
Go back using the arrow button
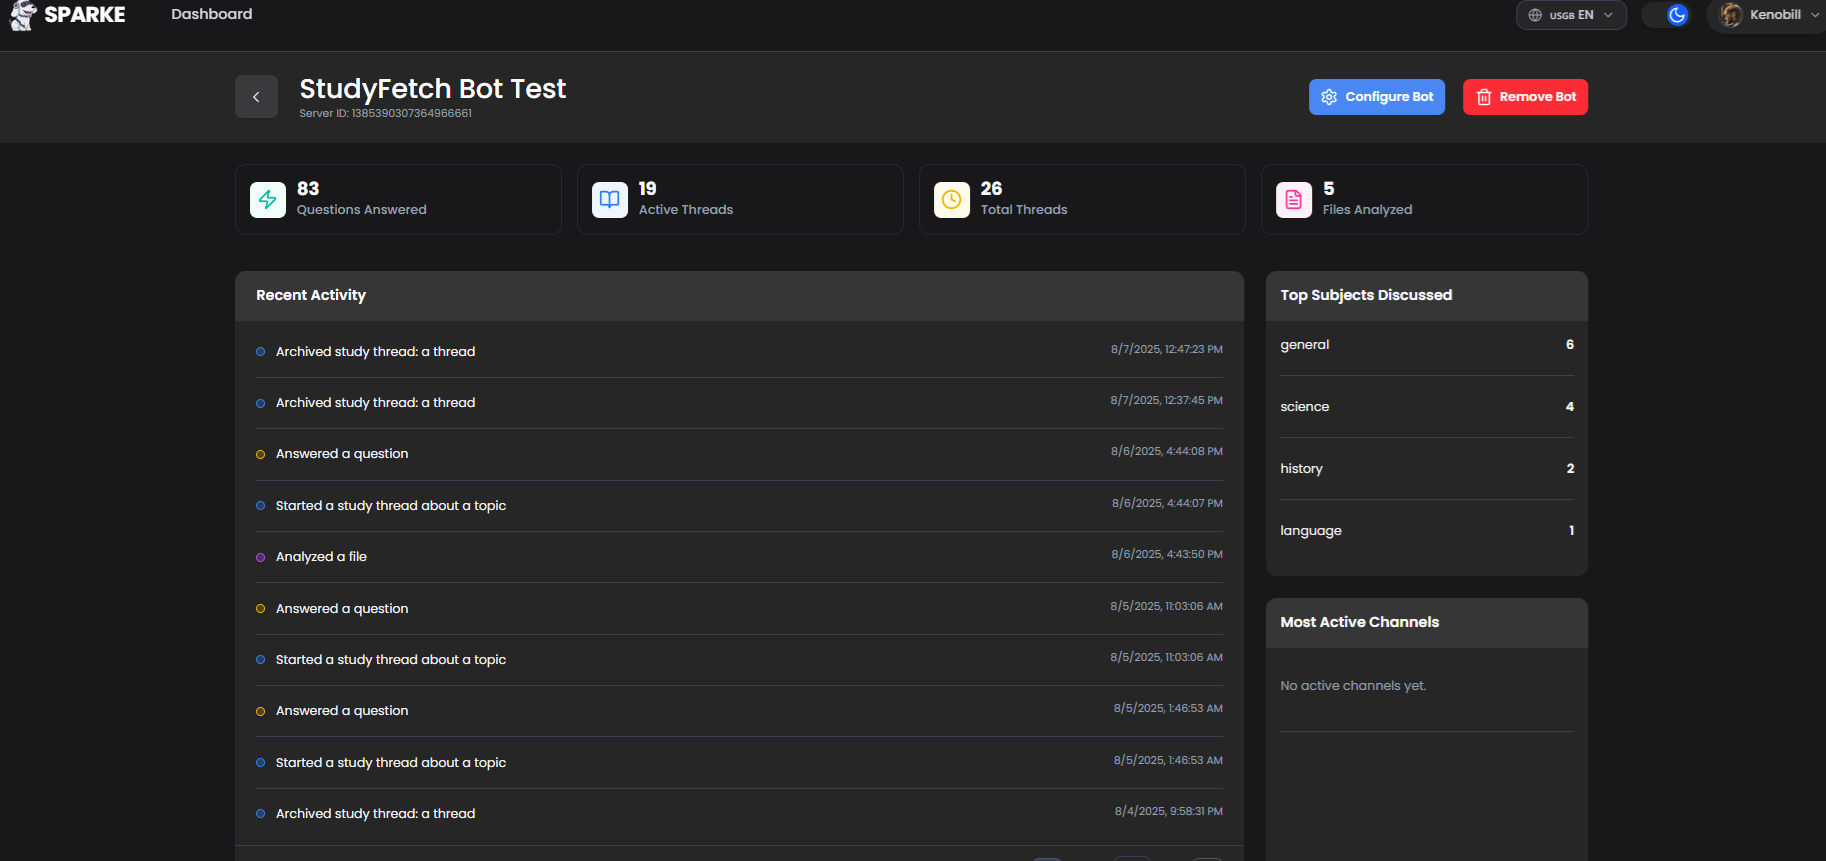(x=256, y=97)
